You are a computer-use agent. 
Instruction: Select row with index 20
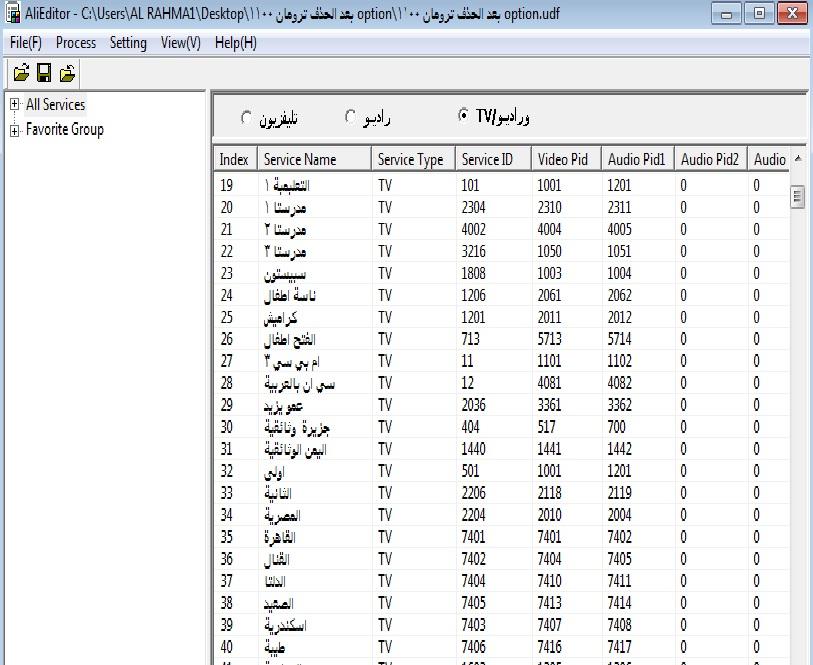tap(501, 207)
